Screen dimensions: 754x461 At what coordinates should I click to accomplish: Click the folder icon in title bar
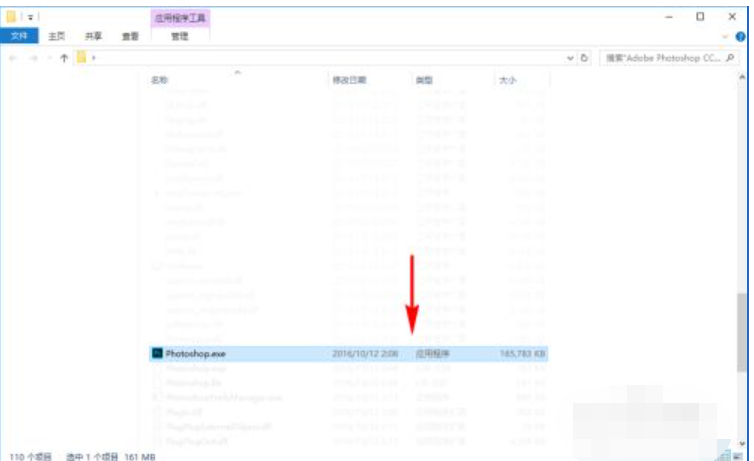[x=12, y=16]
